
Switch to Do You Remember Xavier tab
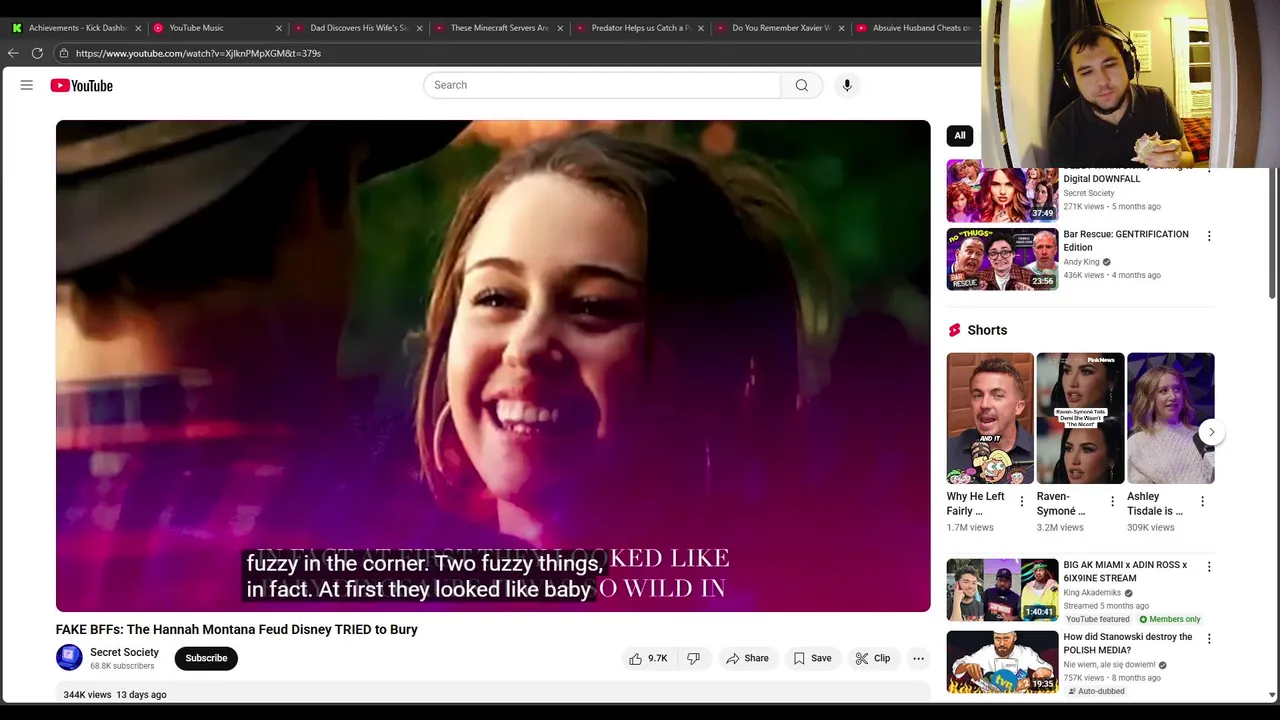(x=780, y=28)
